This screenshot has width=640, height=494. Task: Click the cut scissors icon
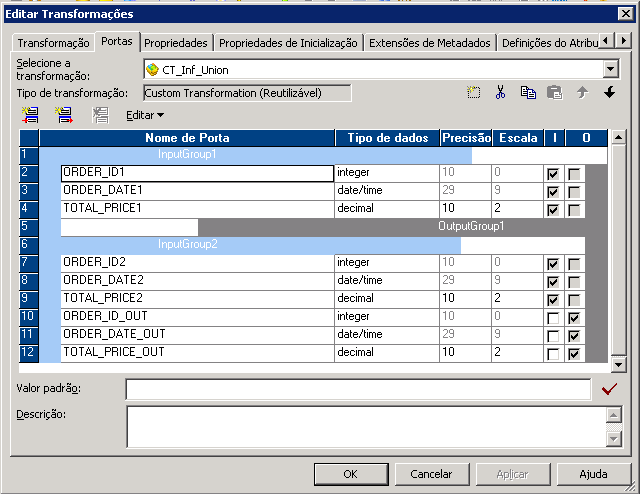[500, 92]
